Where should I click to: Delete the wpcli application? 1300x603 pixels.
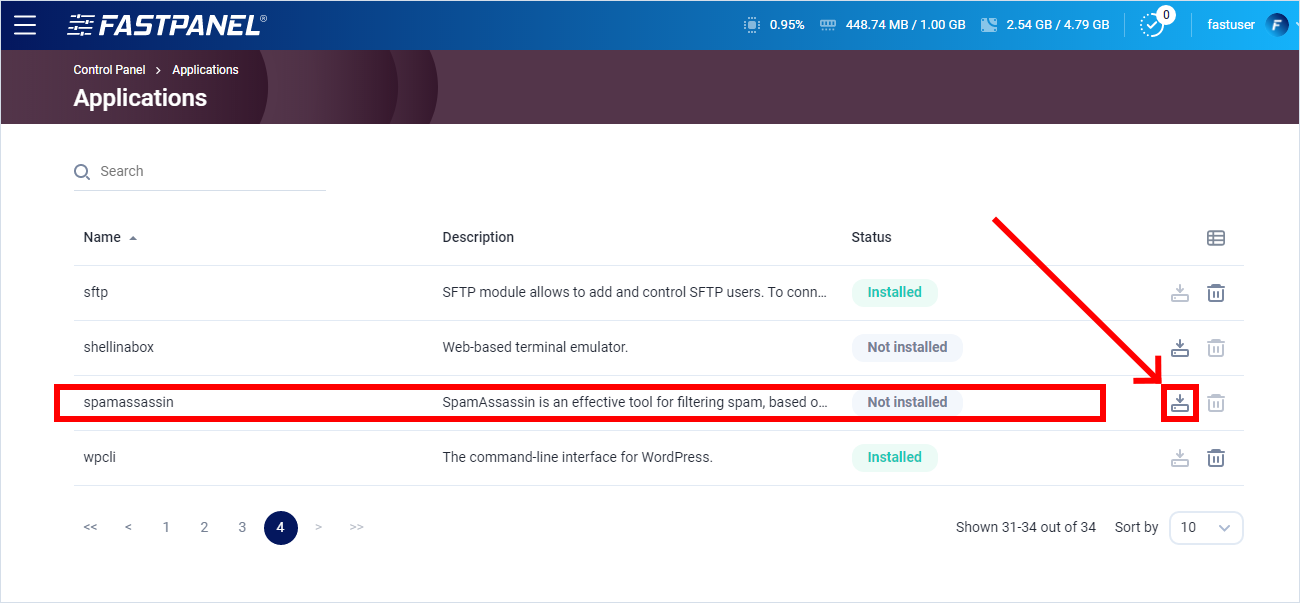coord(1216,458)
